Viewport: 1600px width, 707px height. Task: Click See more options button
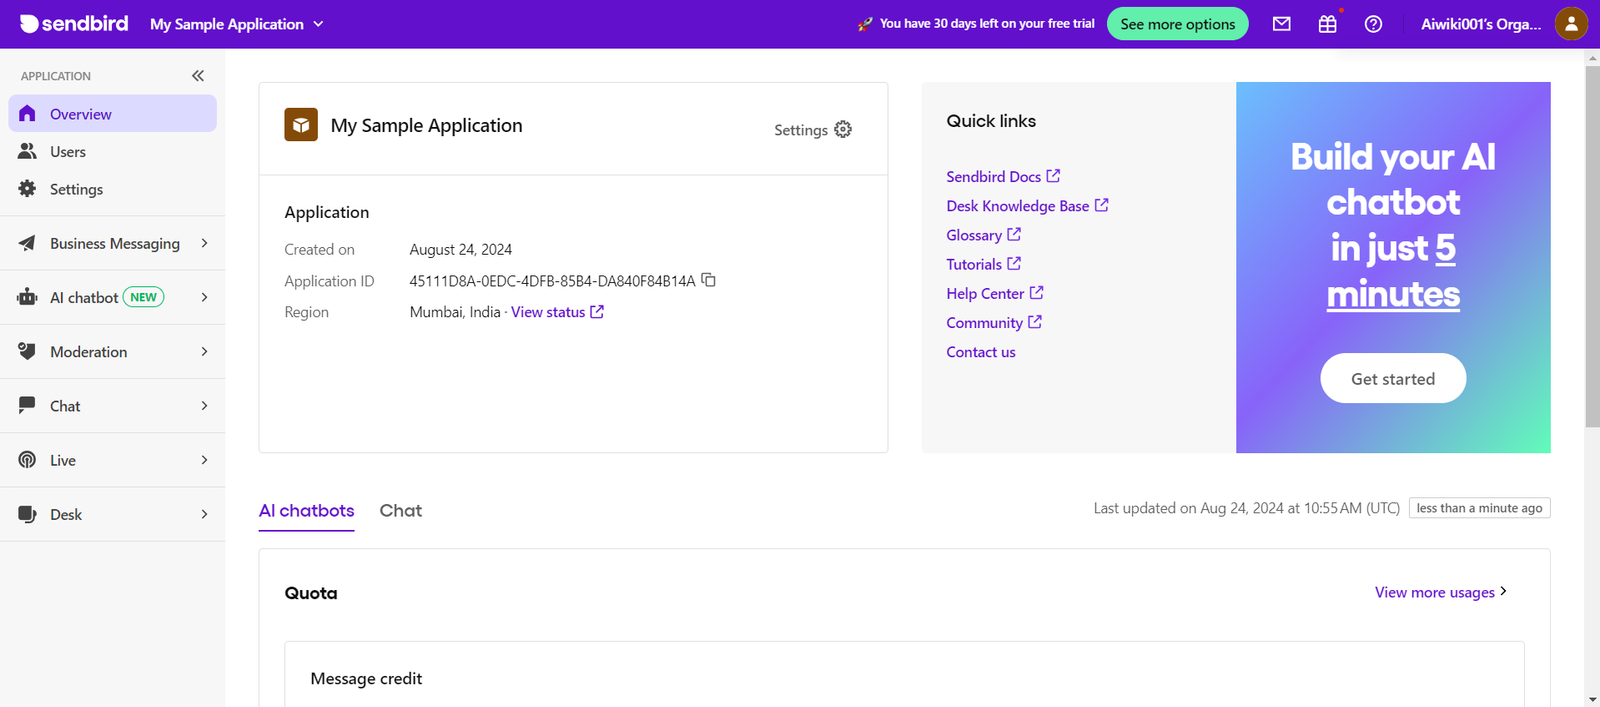click(1178, 24)
